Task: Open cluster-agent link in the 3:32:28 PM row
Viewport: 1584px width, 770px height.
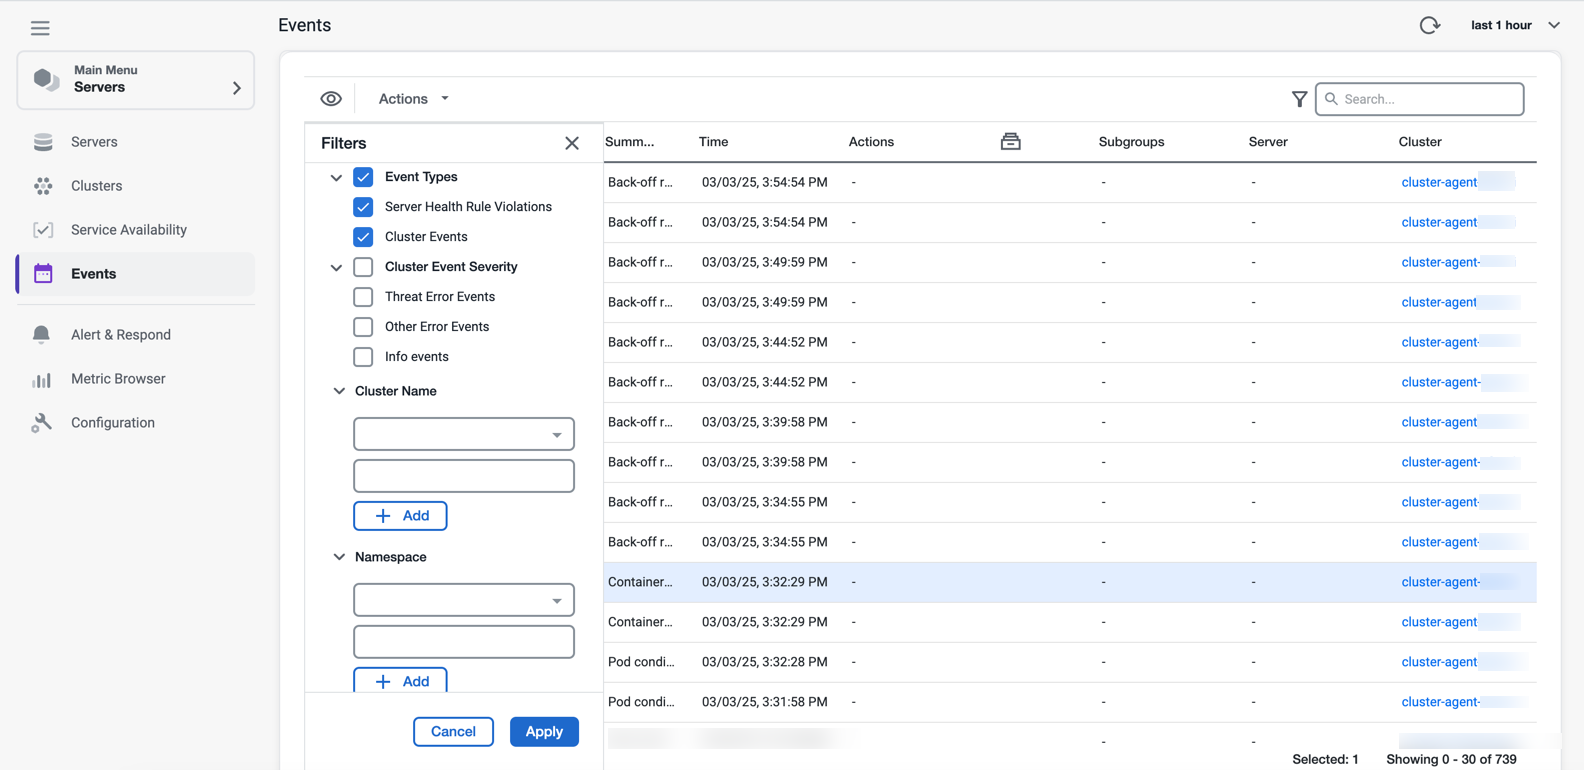Action: [x=1439, y=662]
